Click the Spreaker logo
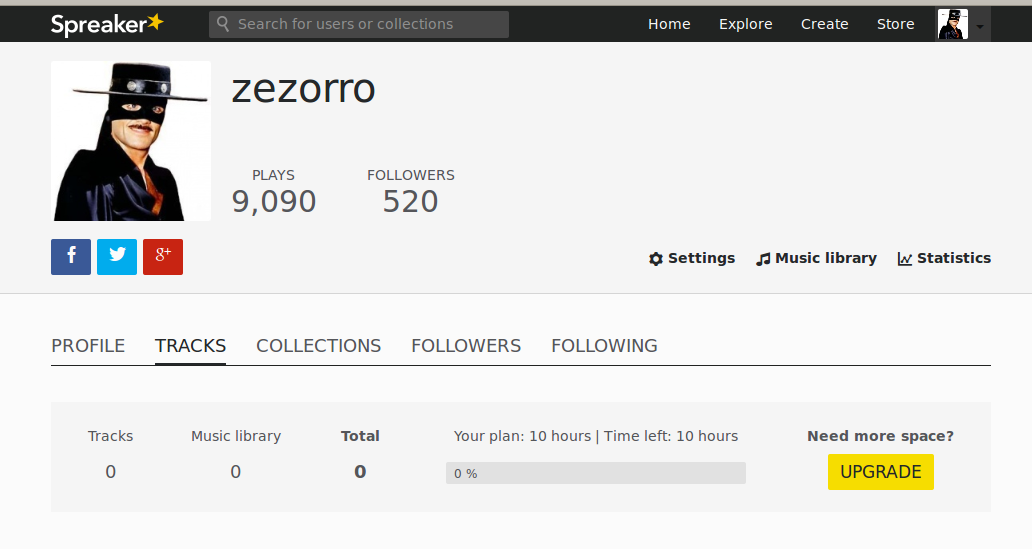The image size is (1032, 549). [x=107, y=24]
